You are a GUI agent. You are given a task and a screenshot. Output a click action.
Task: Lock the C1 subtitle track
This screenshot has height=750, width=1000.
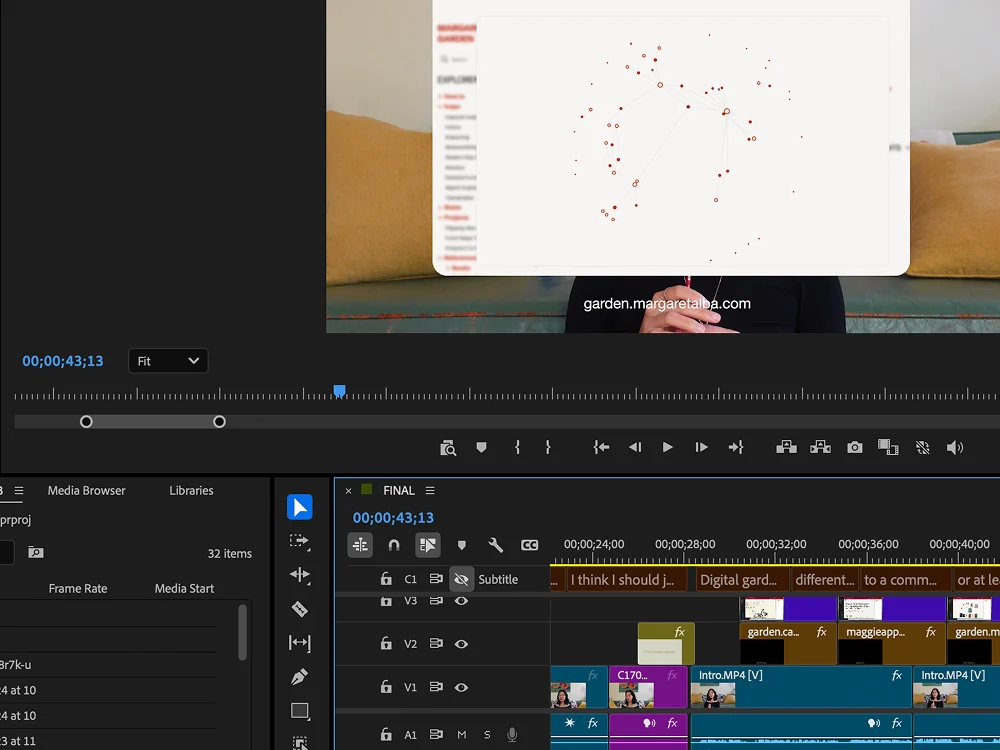tap(386, 578)
